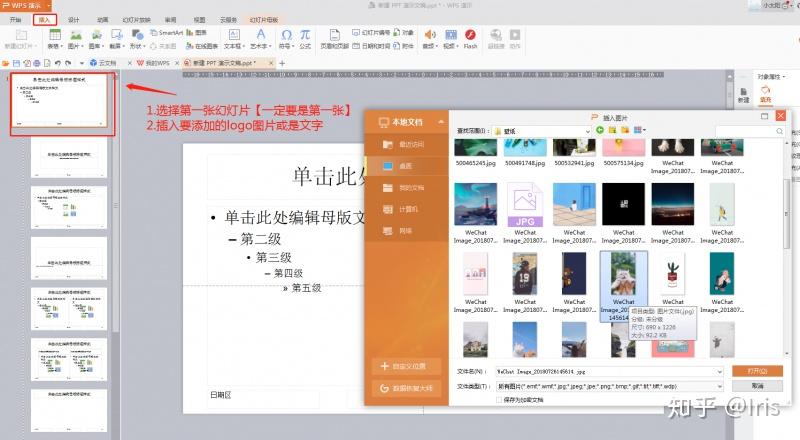Click the add custom location plus button
Viewport: 800px width, 440px height.
(x=407, y=366)
